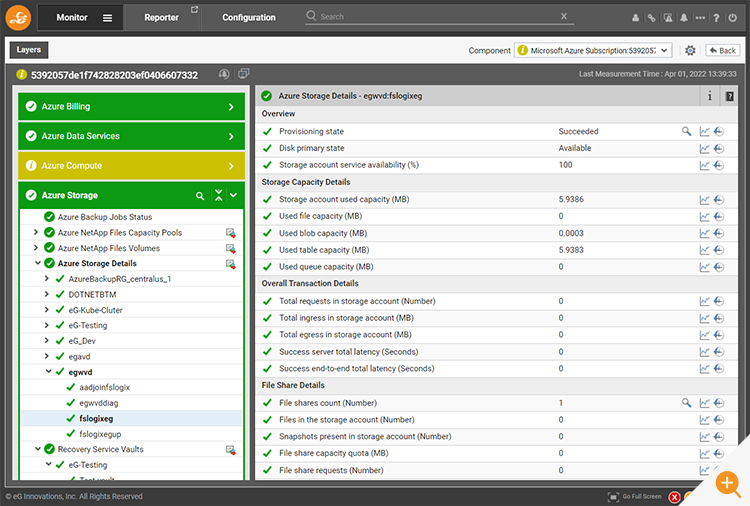Click the user profile icon in top bar
The height and width of the screenshot is (506, 750).
click(x=635, y=18)
